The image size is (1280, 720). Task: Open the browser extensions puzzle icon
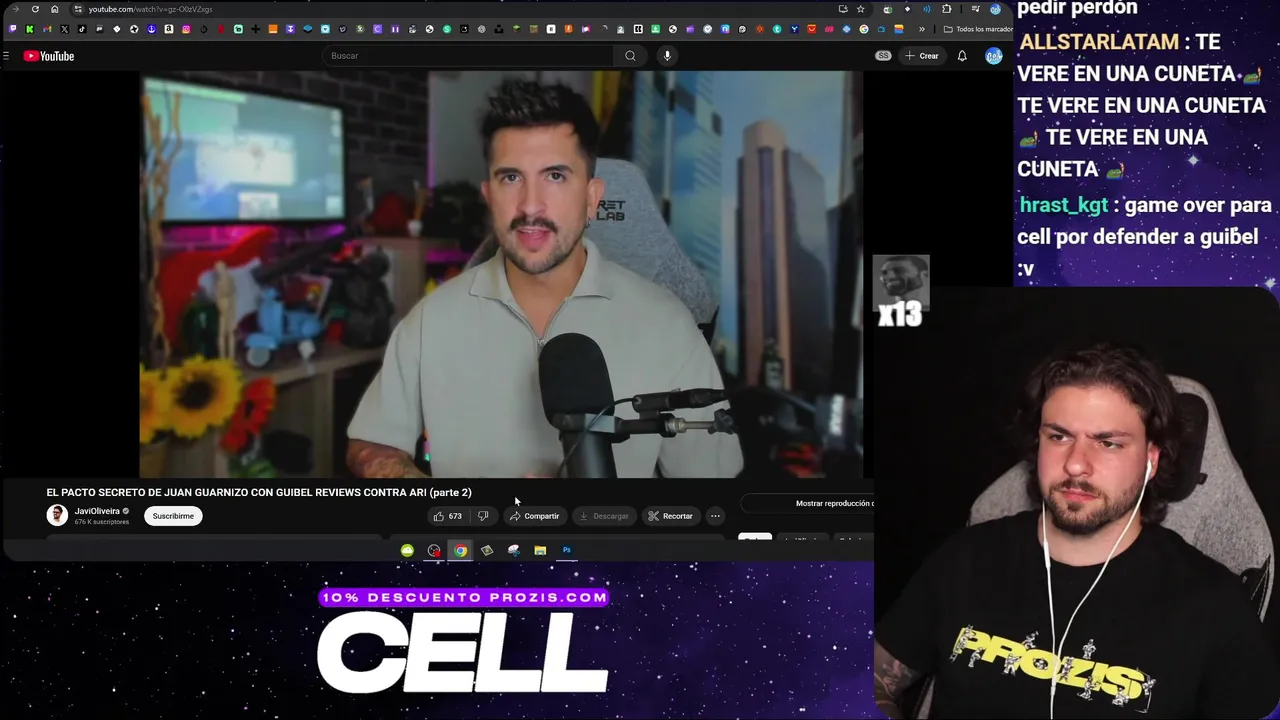click(x=946, y=9)
